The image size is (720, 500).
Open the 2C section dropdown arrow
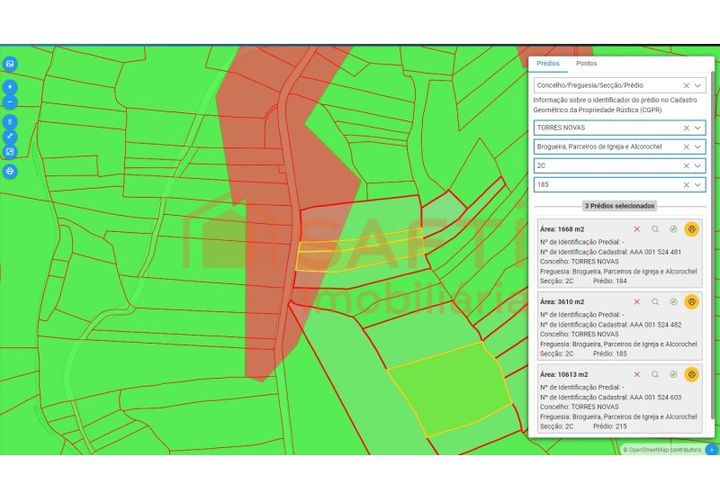698,166
